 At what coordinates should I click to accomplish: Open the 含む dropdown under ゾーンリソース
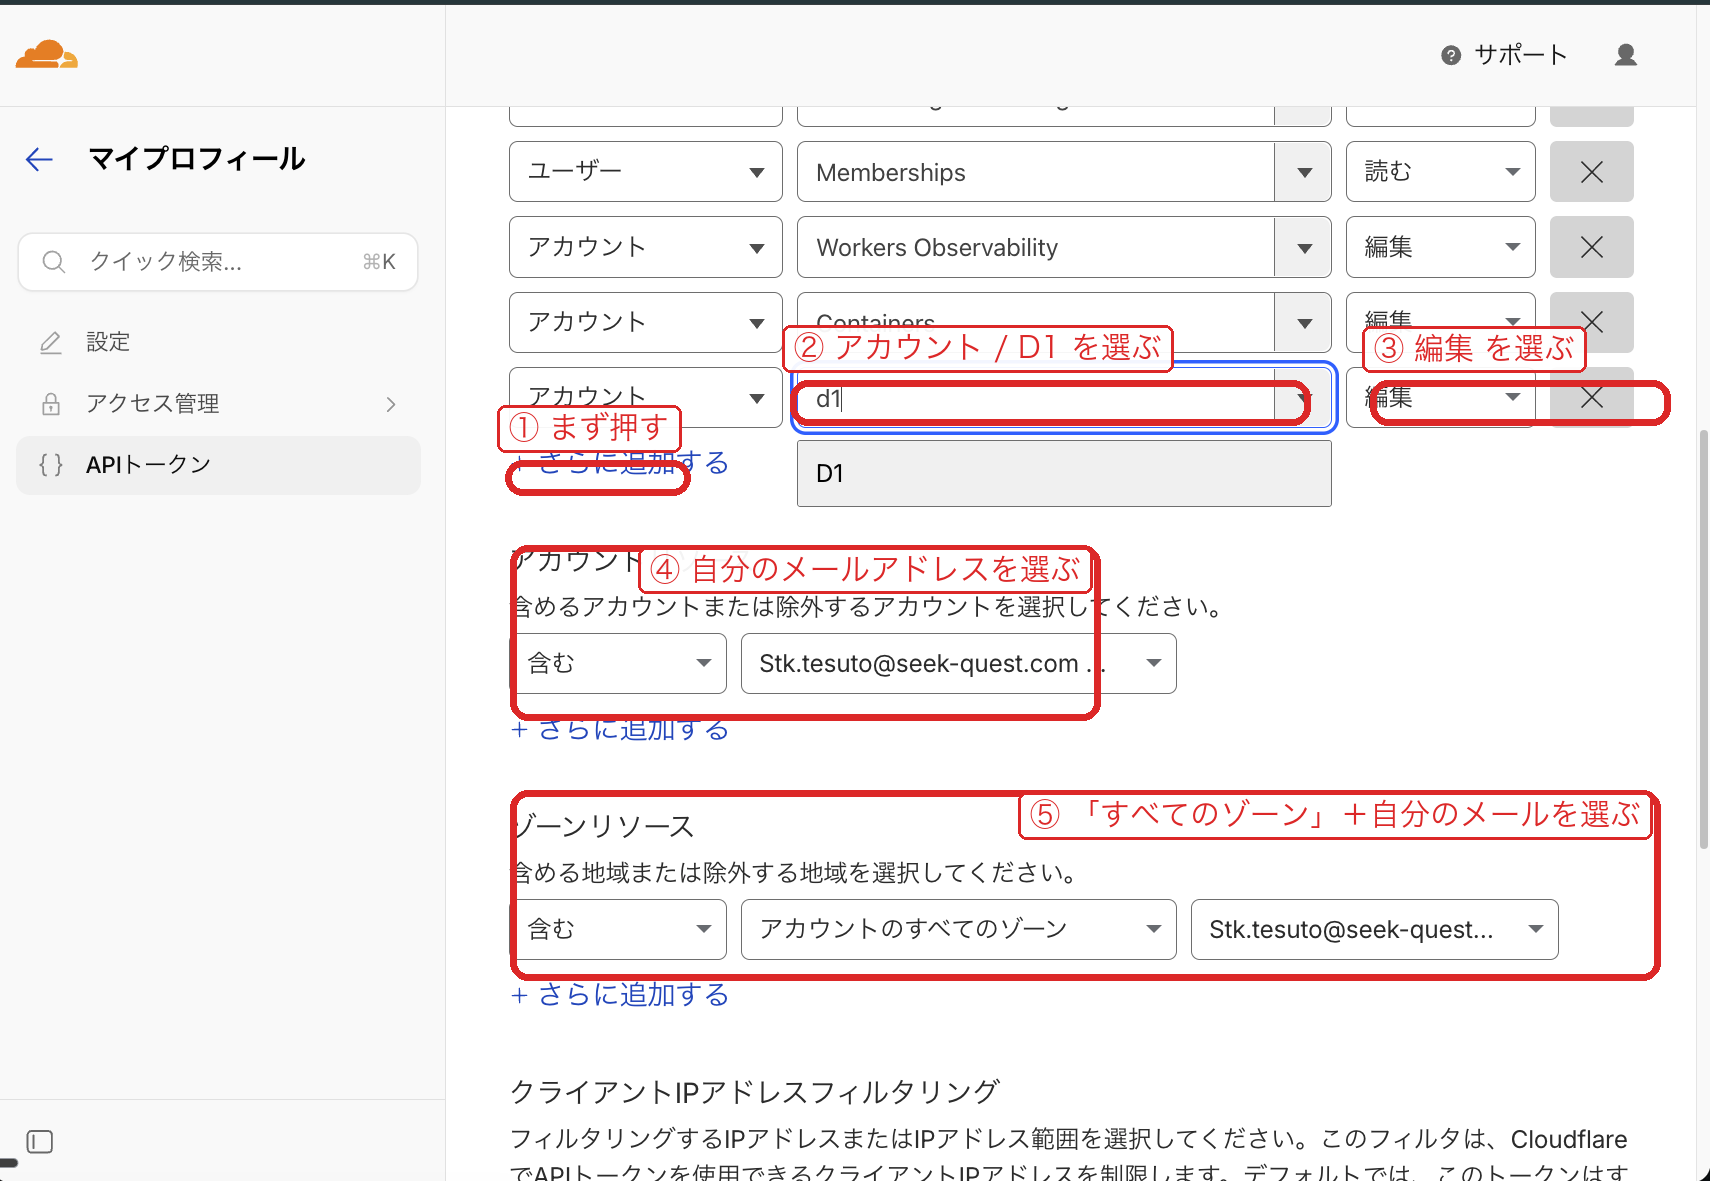click(618, 929)
